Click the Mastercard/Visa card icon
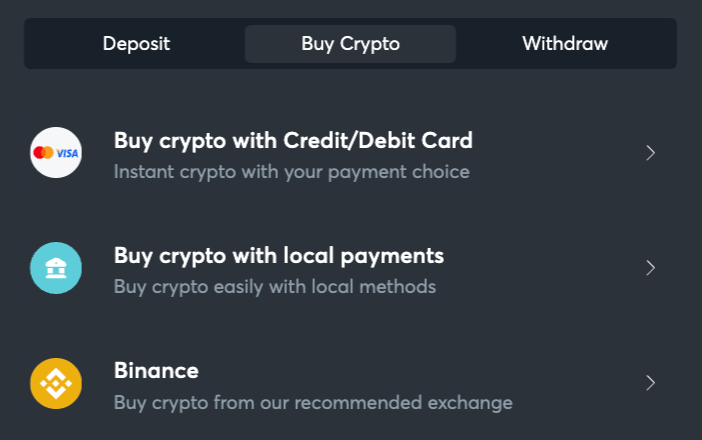 [56, 153]
